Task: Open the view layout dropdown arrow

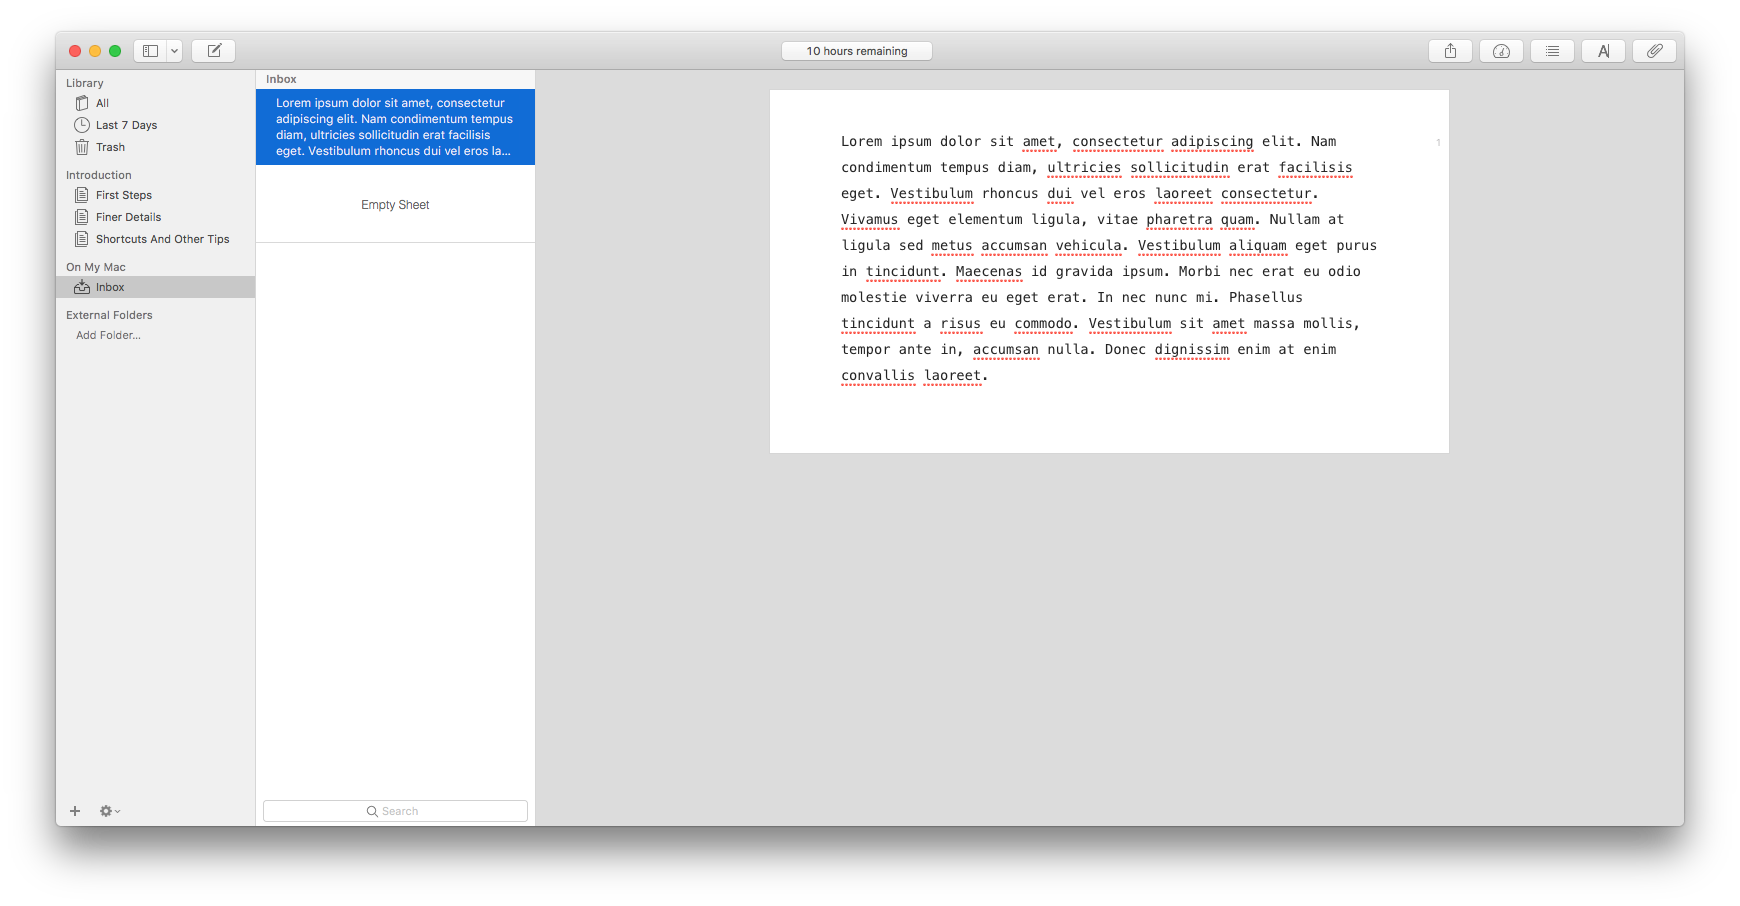Action: pyautogui.click(x=174, y=51)
